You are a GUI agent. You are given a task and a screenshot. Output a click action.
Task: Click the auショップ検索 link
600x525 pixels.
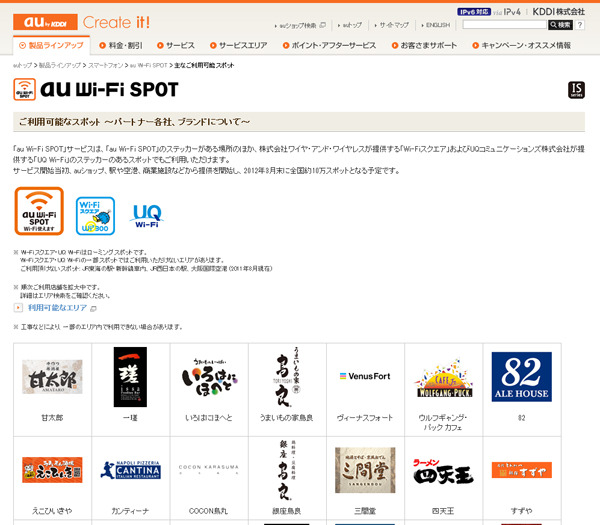[x=300, y=25]
